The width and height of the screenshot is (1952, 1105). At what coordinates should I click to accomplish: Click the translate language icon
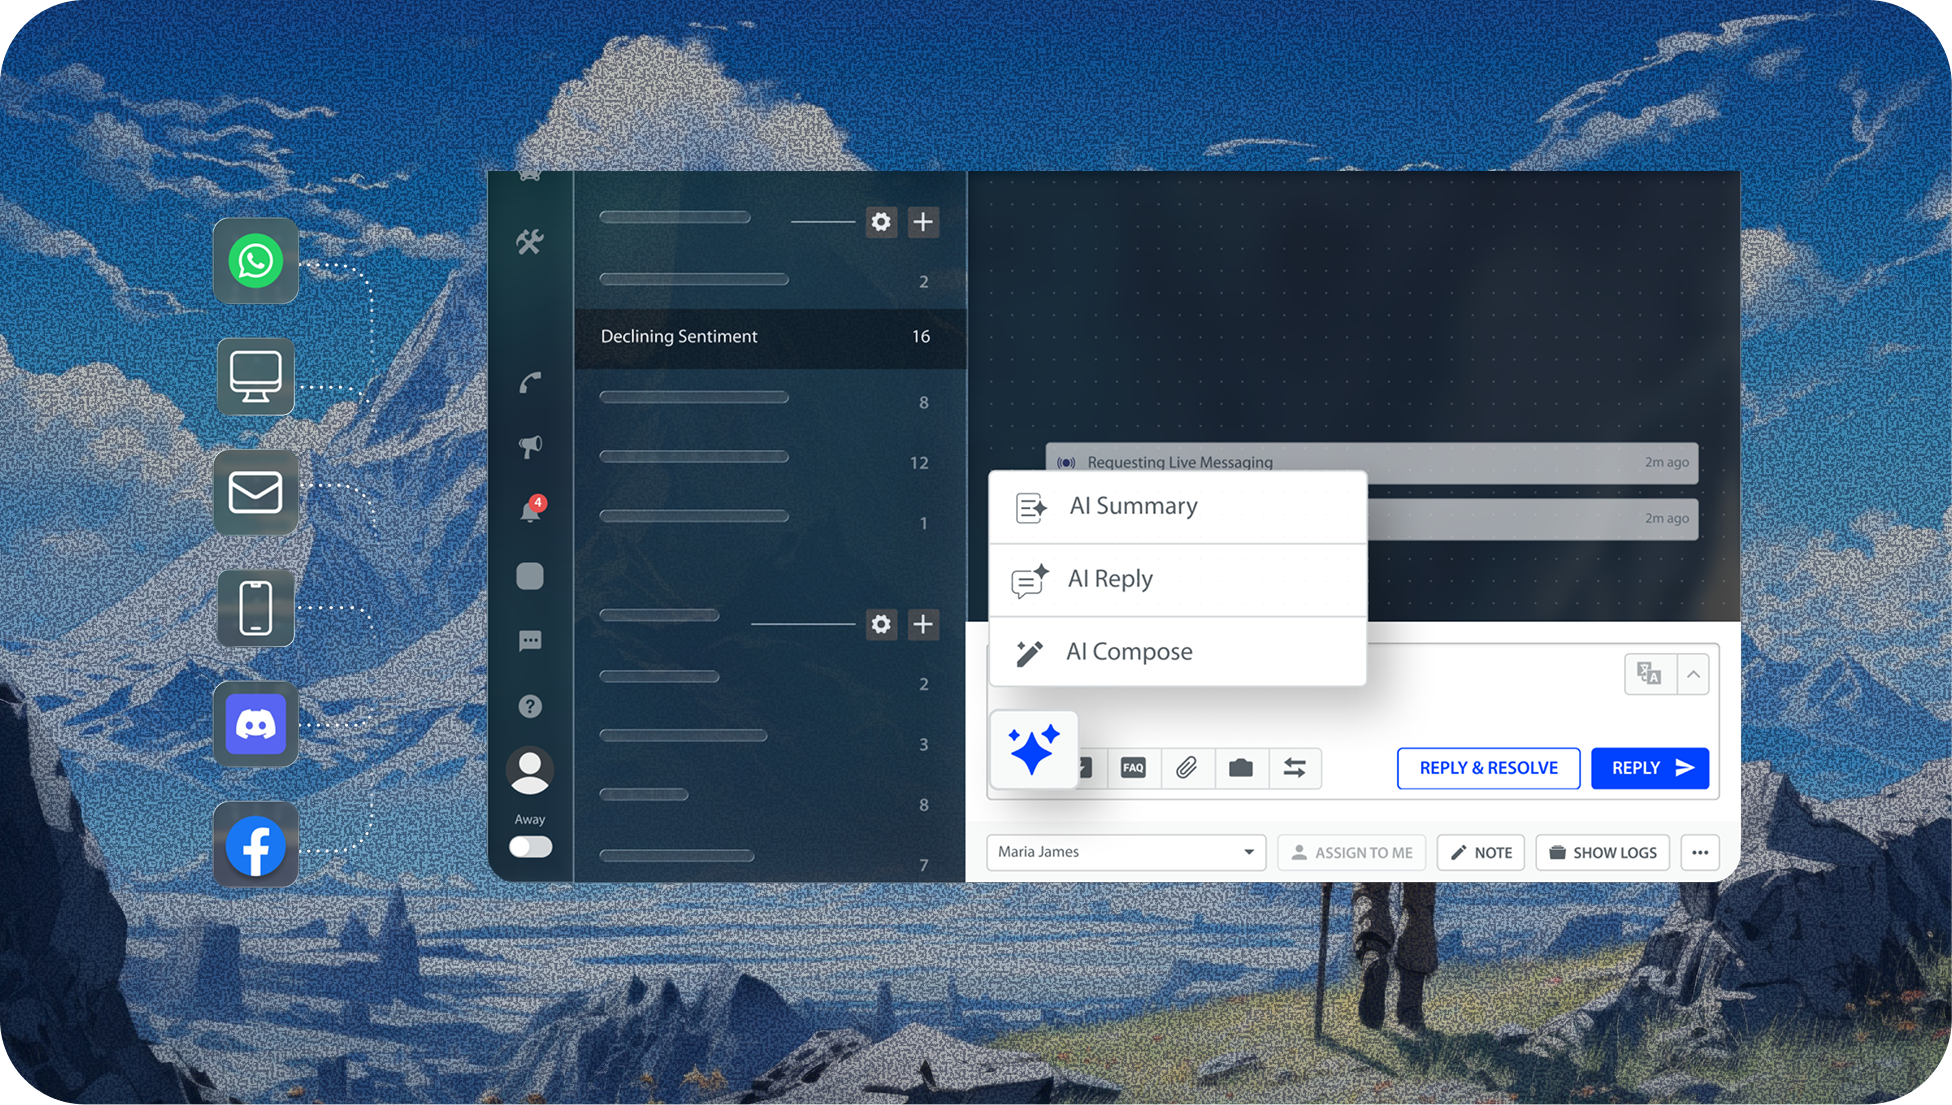(x=1650, y=674)
